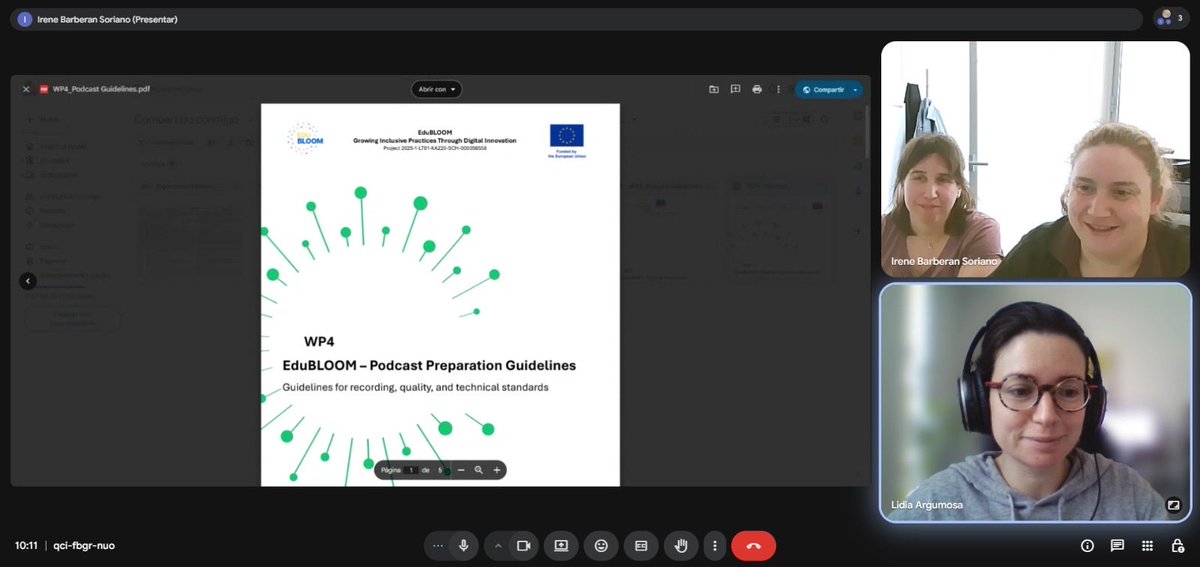Open host controls lock icon
This screenshot has height=567, width=1200.
1177,545
